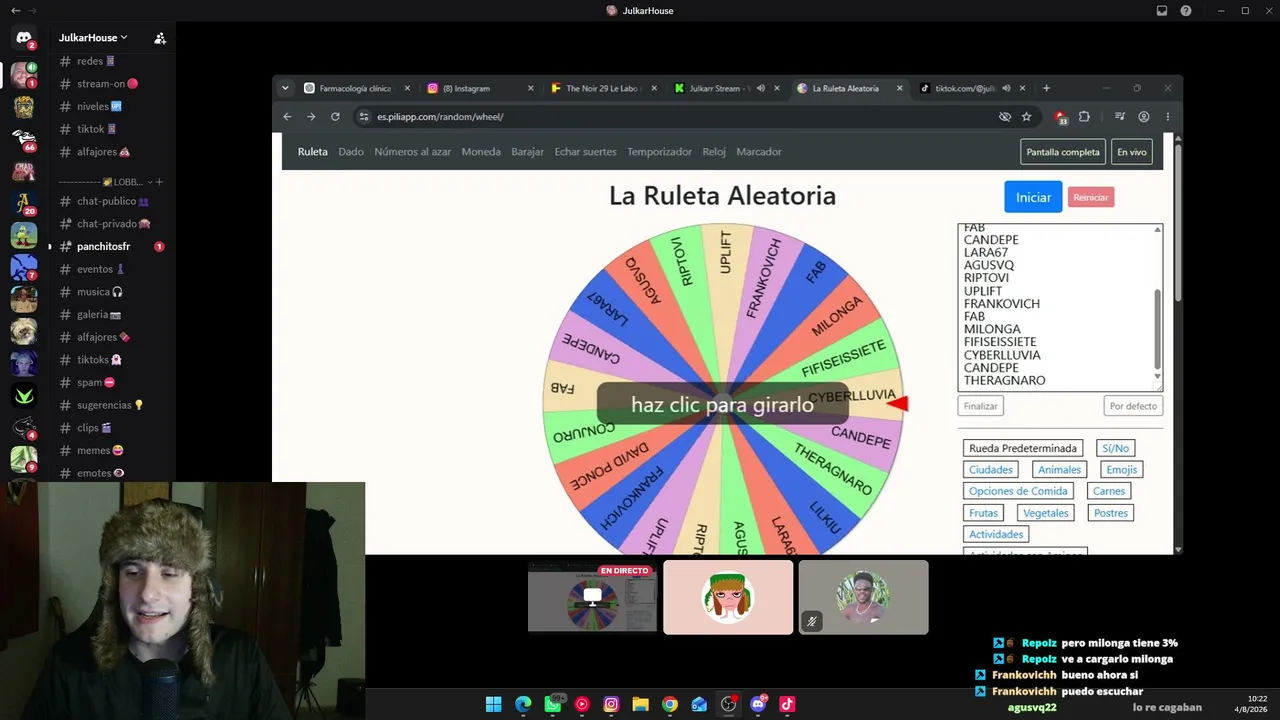This screenshot has height=720, width=1280.
Task: Open the EN DIRECTO screen share thumbnail
Action: click(x=592, y=597)
